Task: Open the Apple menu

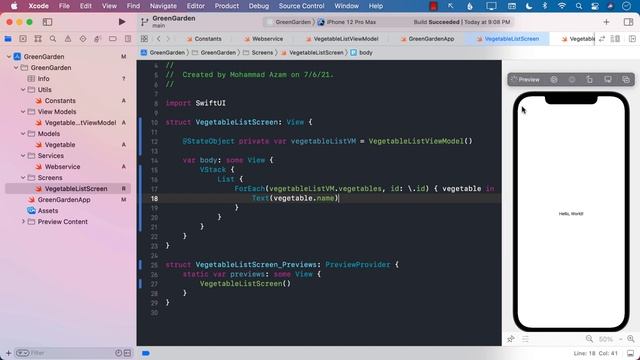Action: click(14, 6)
